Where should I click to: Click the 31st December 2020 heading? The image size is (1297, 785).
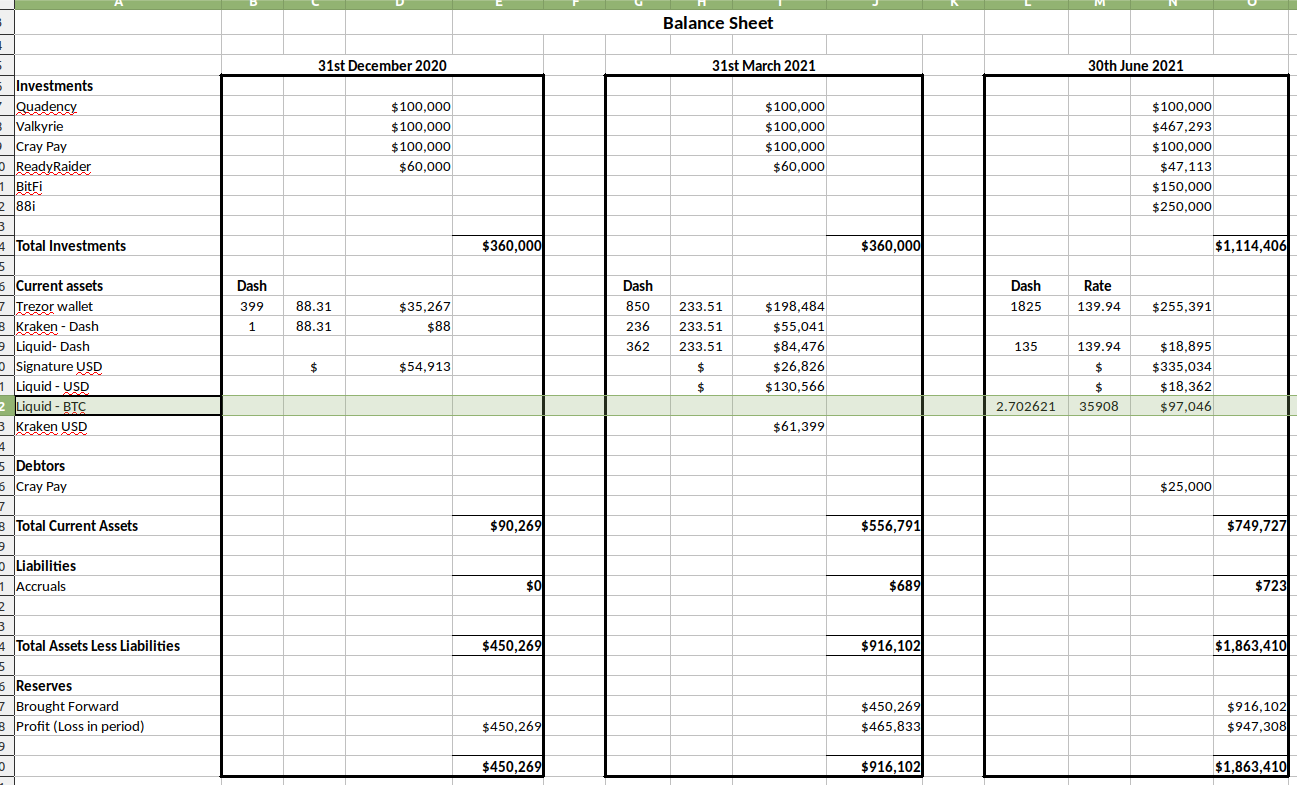(382, 66)
